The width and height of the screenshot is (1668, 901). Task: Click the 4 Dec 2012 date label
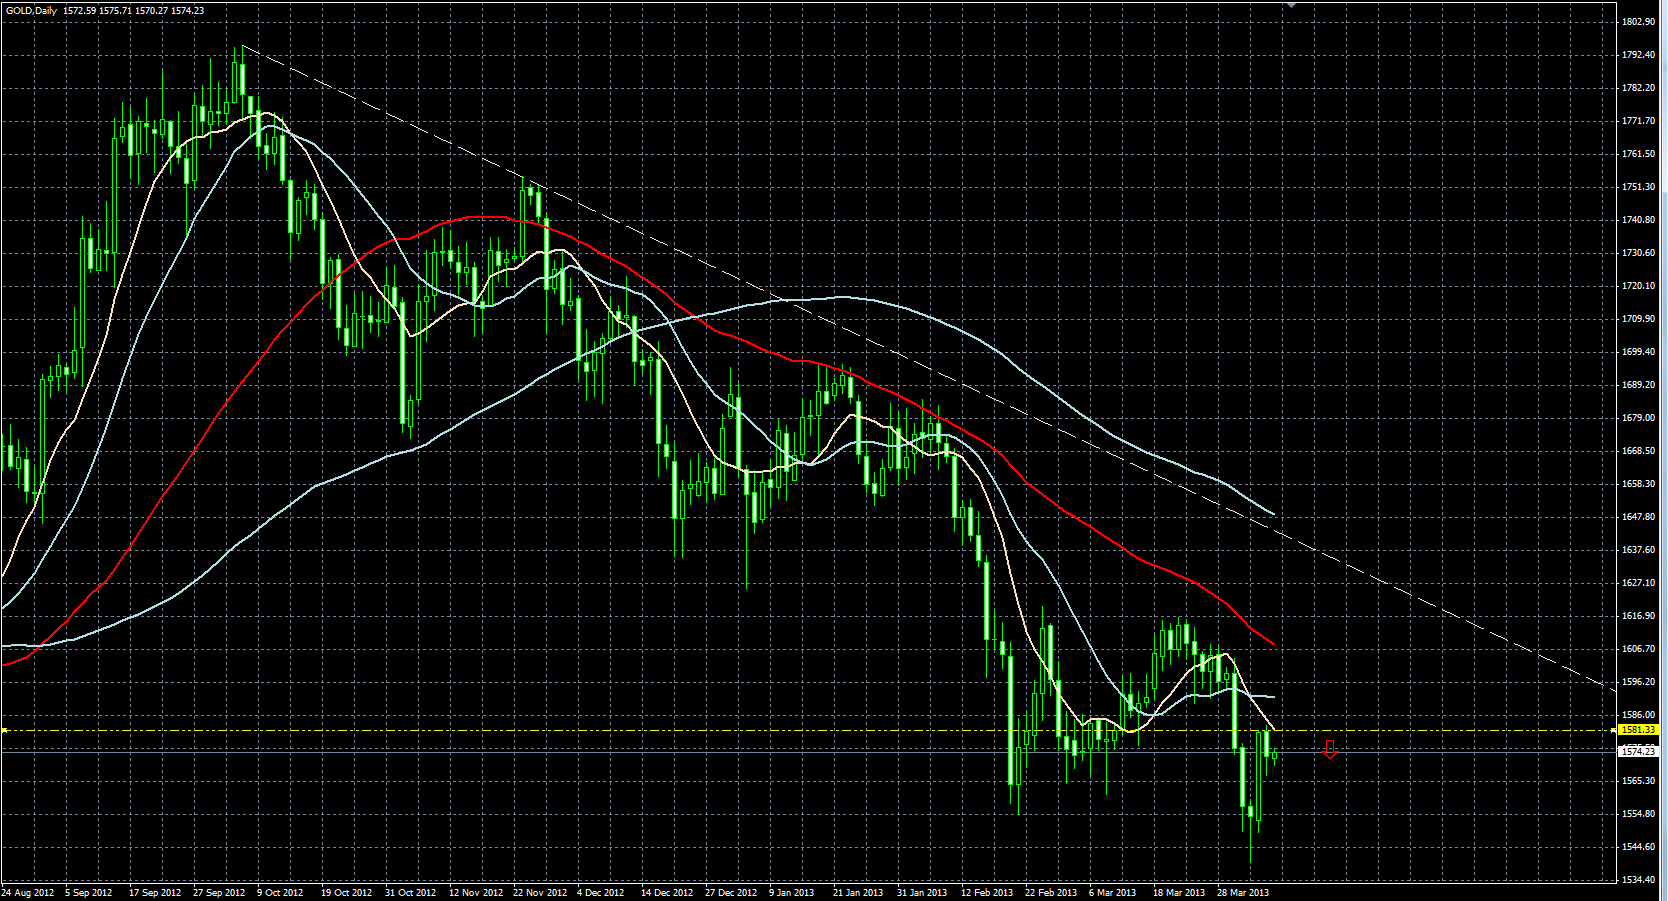[x=601, y=892]
